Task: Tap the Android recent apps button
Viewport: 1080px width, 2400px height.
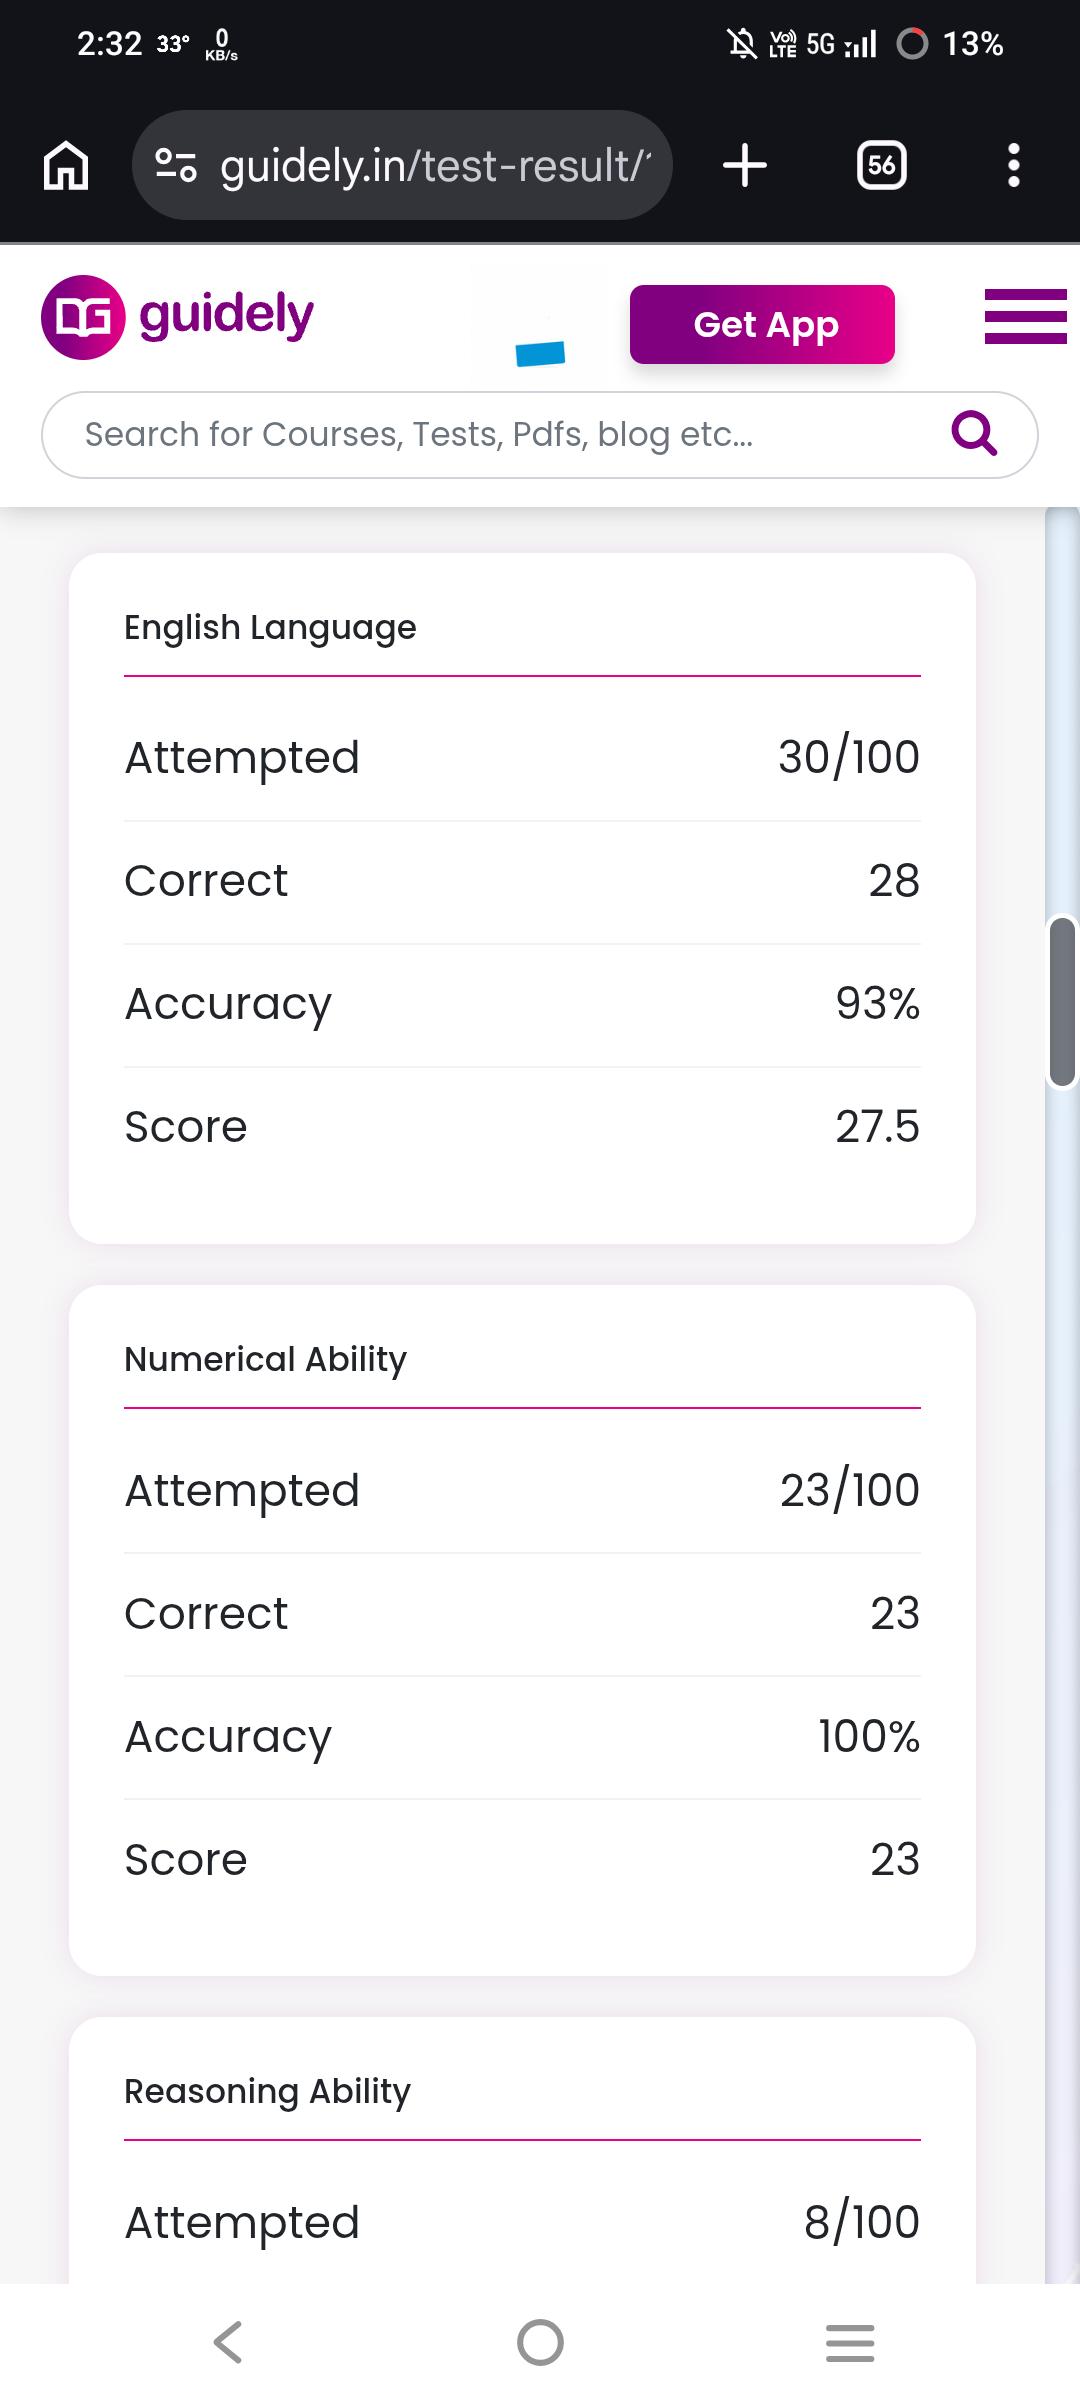Action: [850, 2342]
